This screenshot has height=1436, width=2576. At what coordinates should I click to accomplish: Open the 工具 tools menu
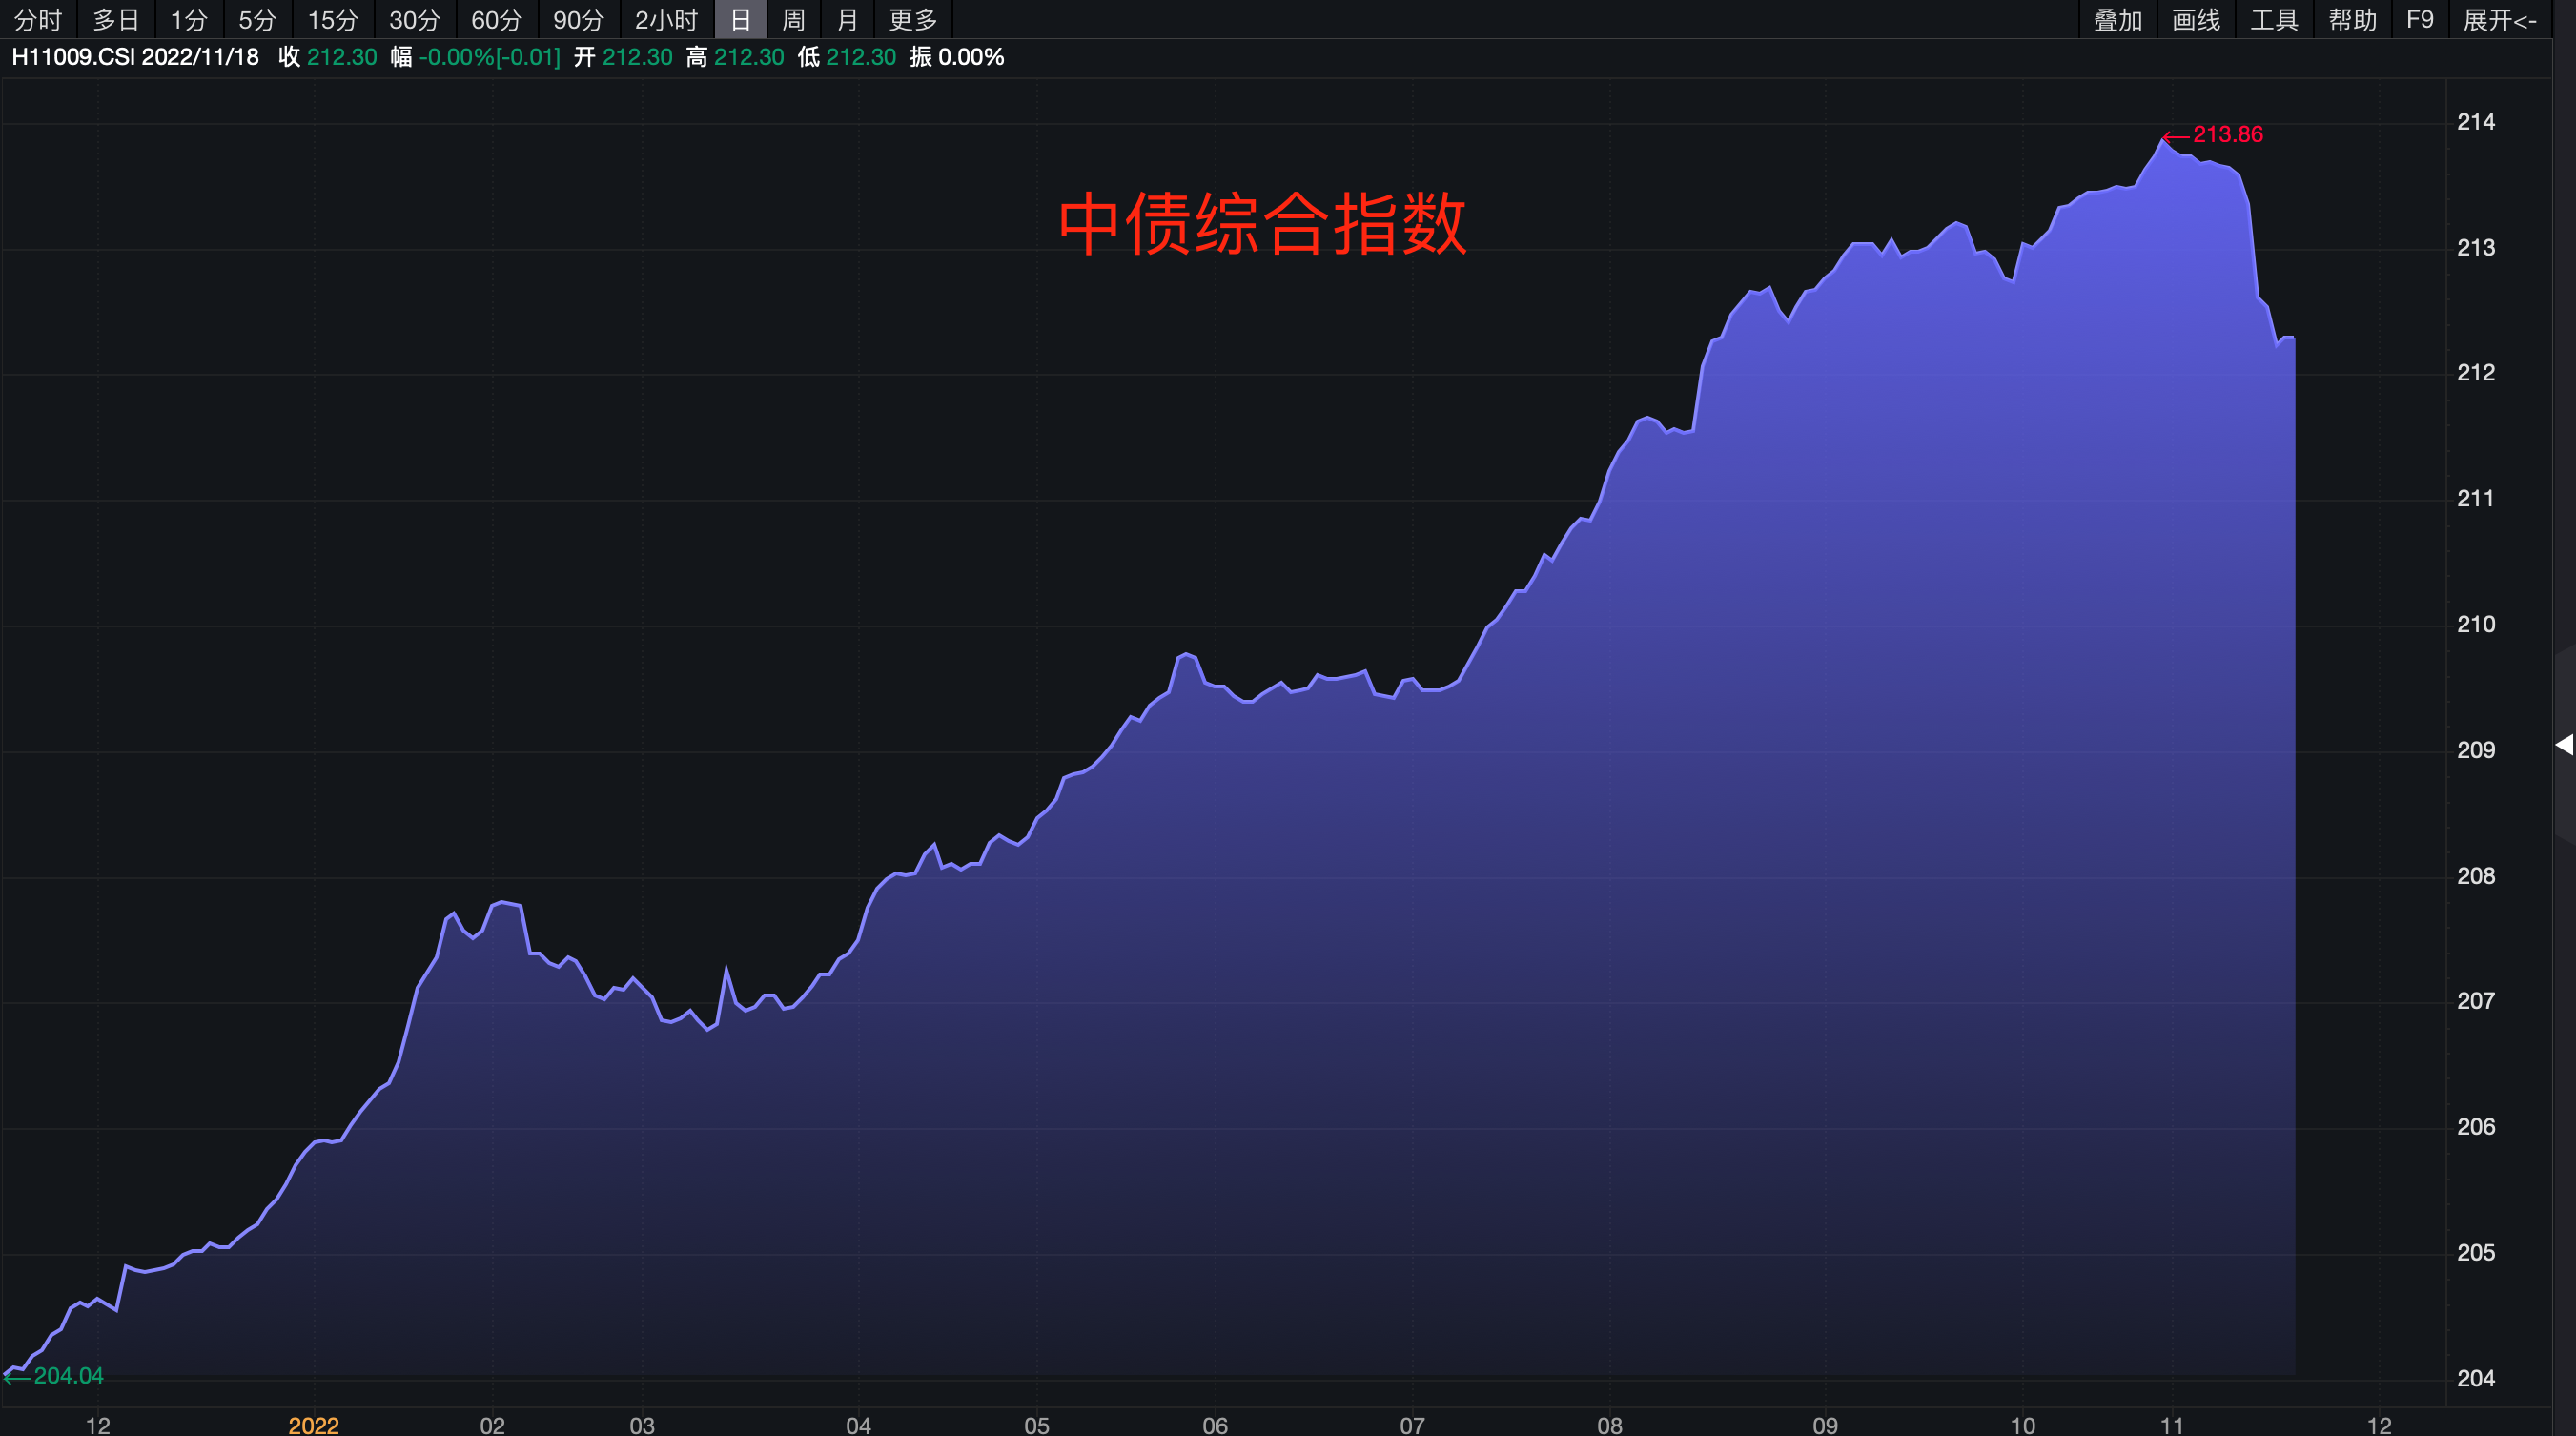[x=2274, y=19]
